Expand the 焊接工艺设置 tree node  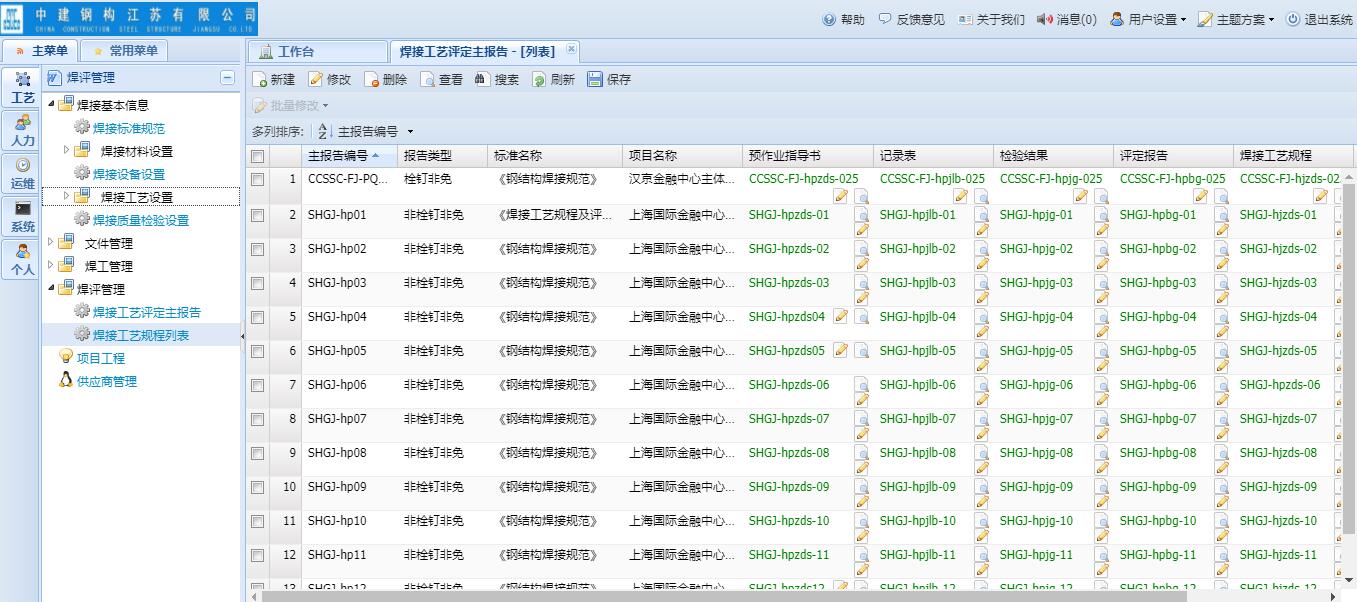coord(67,197)
